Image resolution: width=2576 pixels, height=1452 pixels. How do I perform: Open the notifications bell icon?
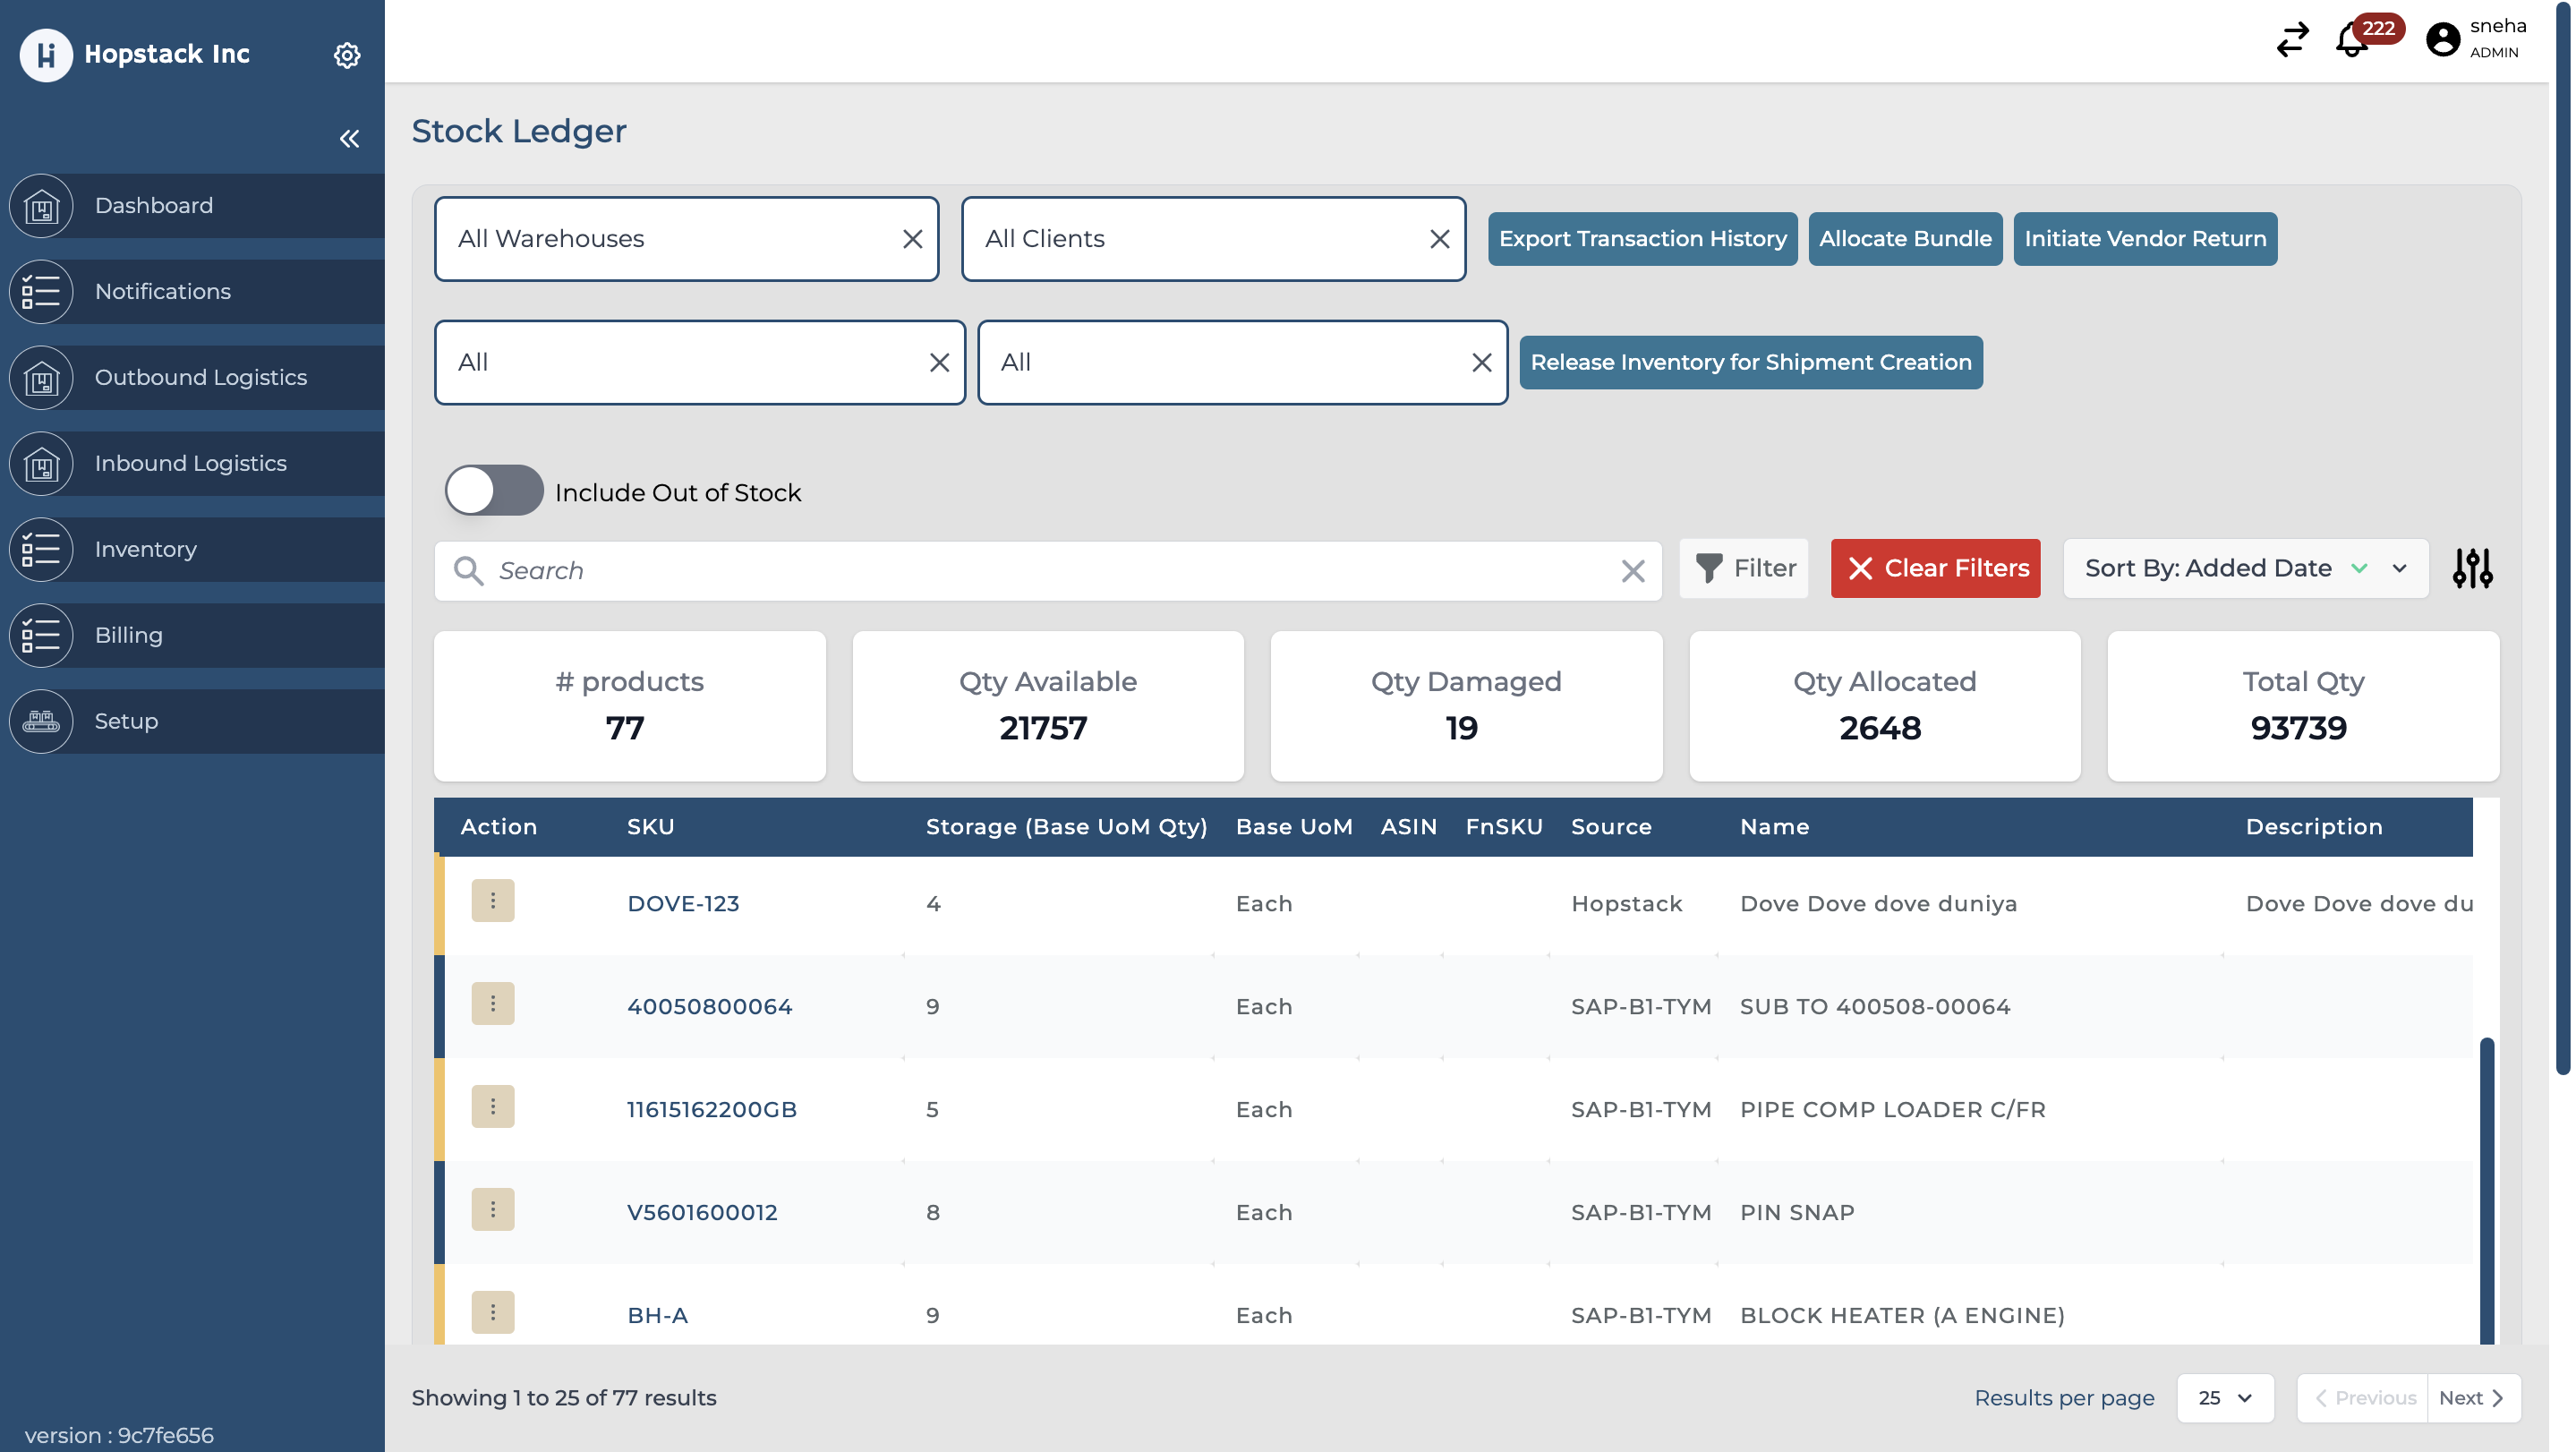point(2351,41)
